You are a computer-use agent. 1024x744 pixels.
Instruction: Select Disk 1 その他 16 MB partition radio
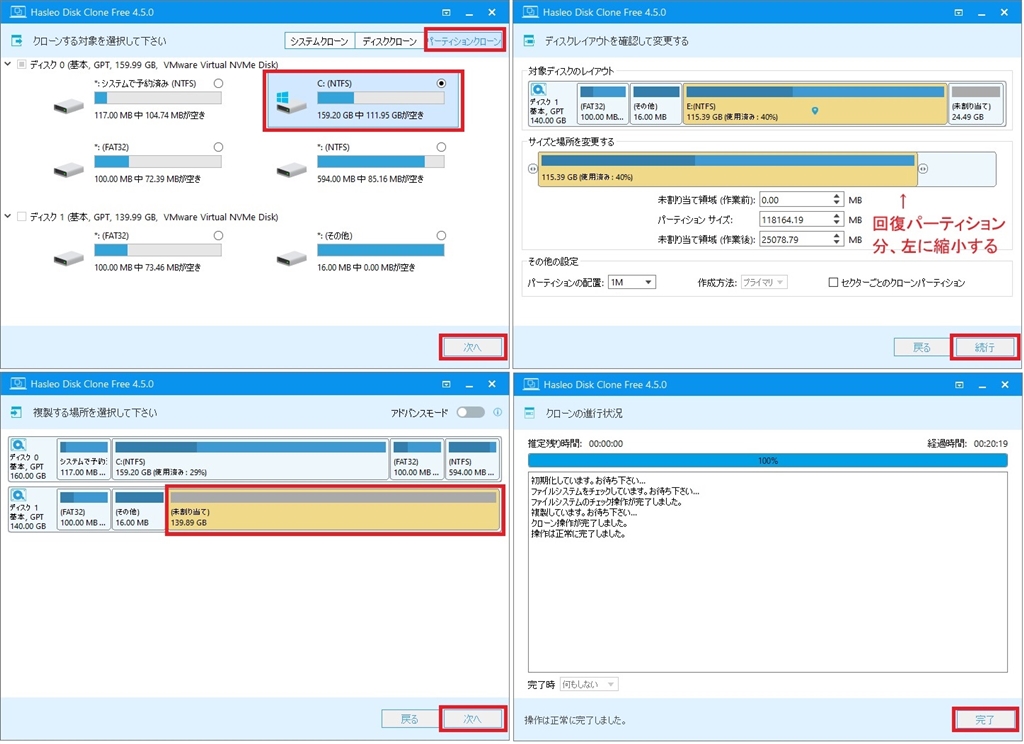(x=441, y=235)
